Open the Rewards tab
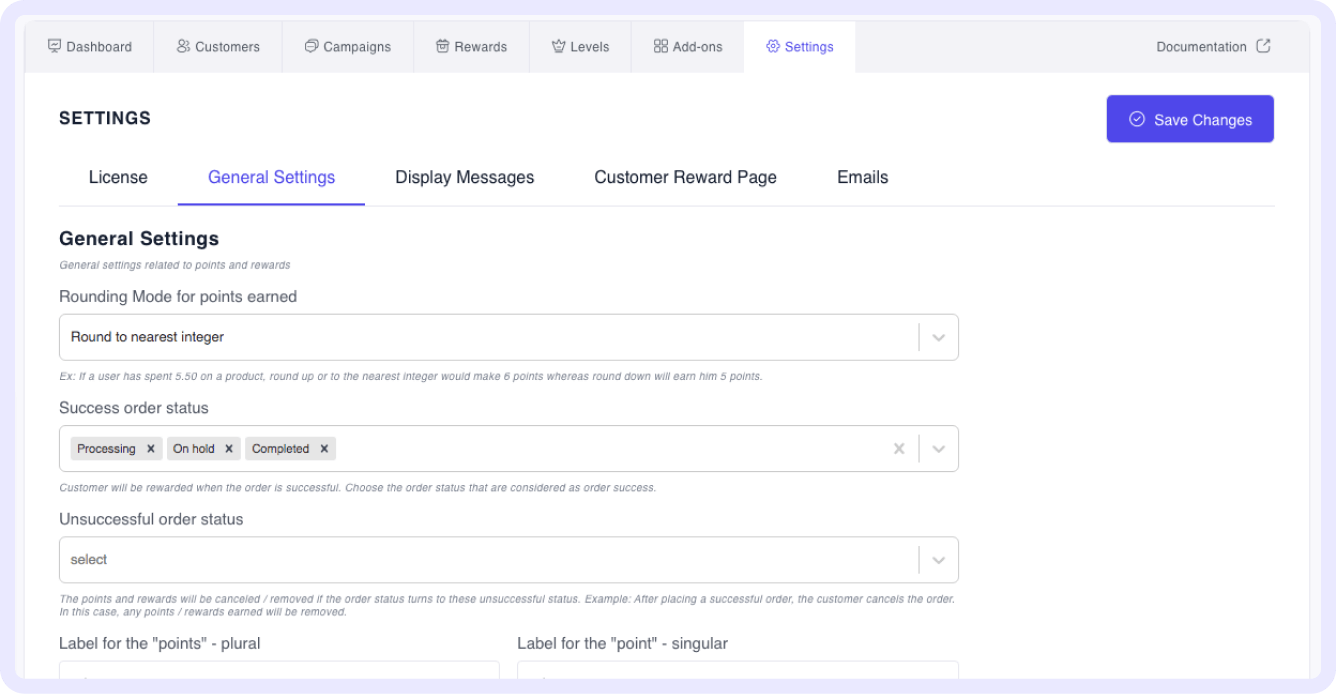 point(471,47)
